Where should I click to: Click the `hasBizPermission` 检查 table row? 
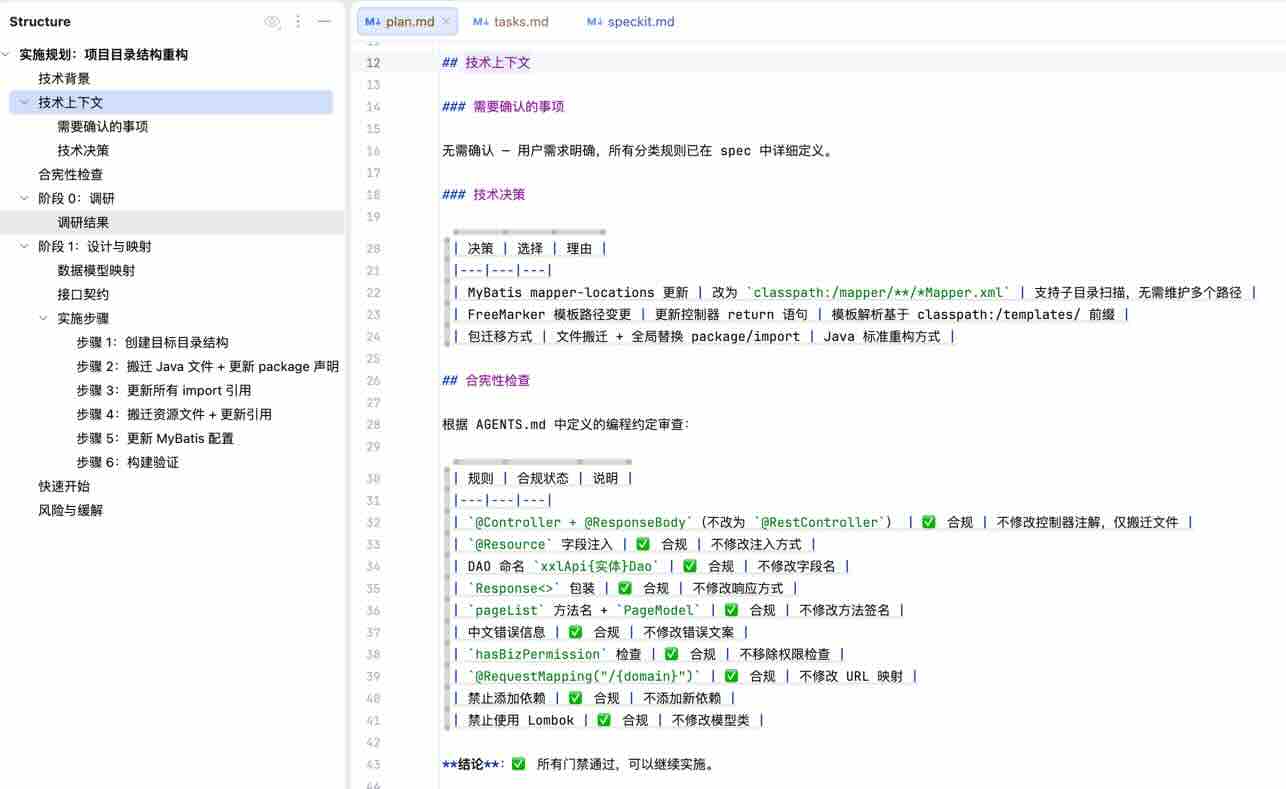[x=648, y=655]
